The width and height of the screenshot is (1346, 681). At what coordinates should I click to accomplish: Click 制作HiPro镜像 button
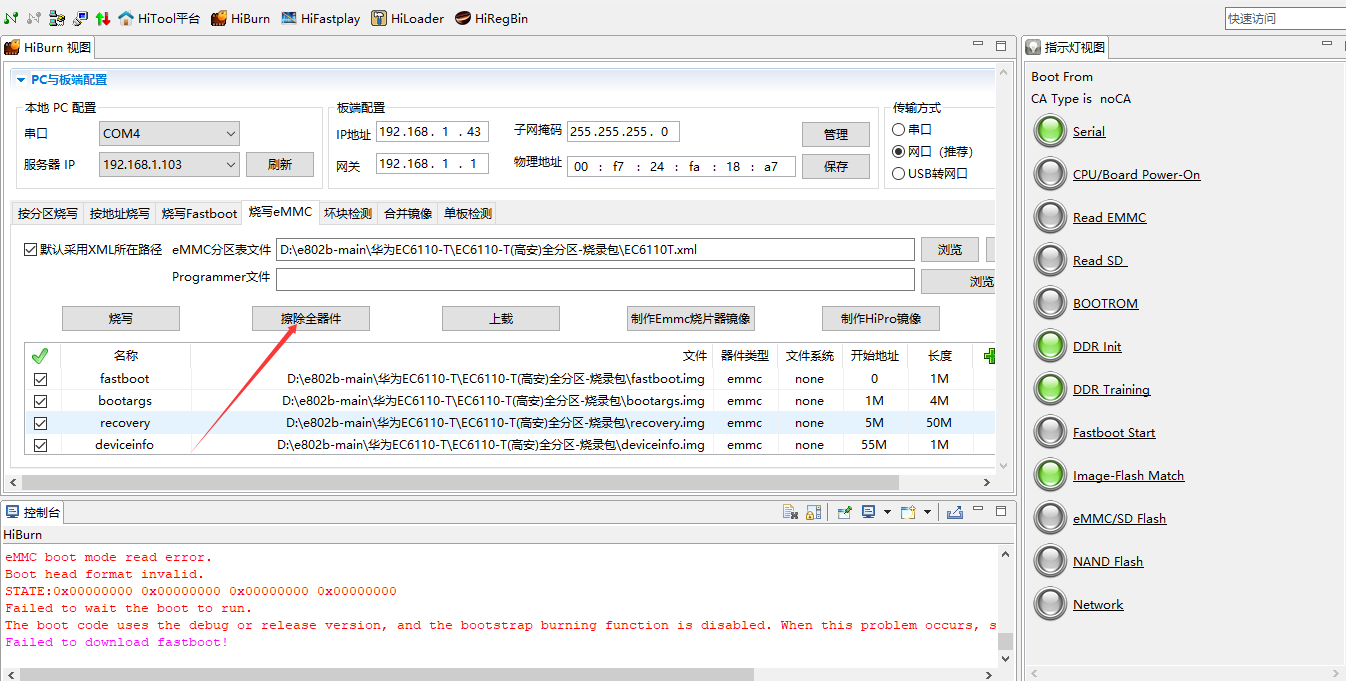[881, 318]
